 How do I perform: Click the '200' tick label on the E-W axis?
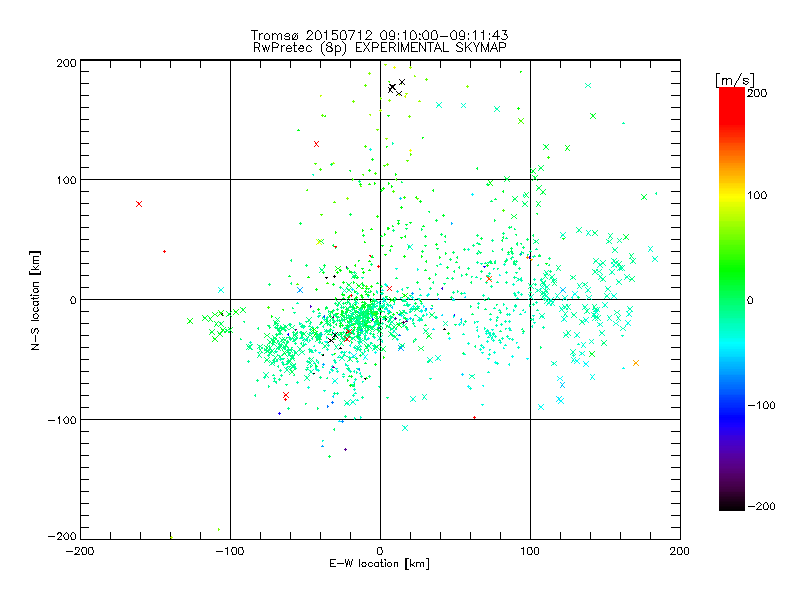680,551
